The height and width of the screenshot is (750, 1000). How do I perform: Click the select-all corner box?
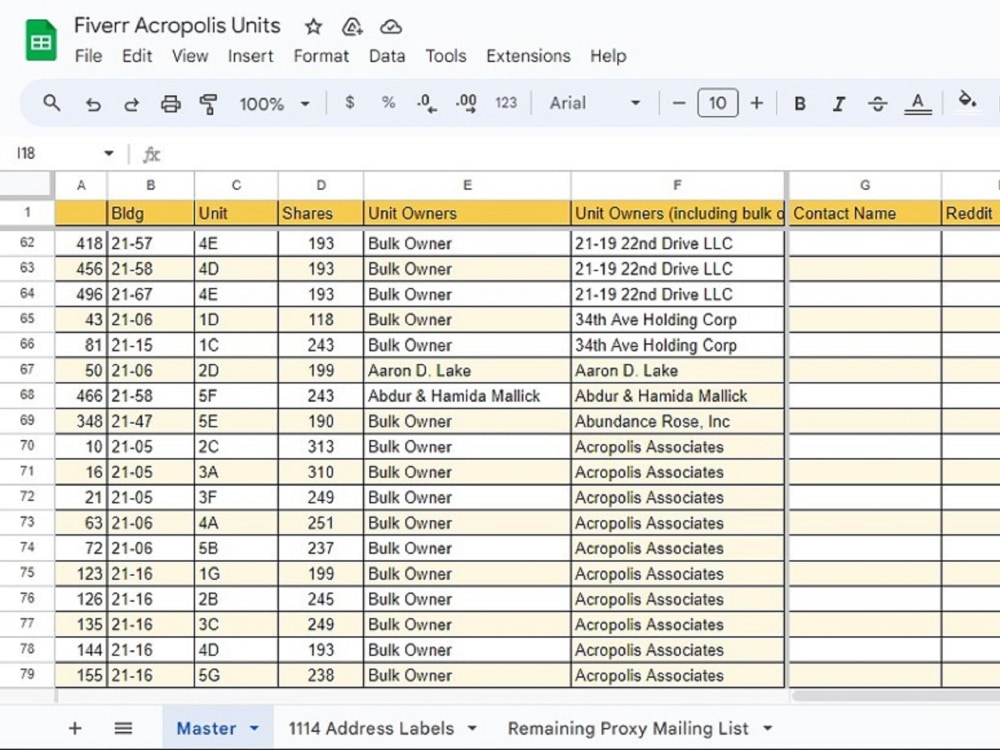pos(26,184)
